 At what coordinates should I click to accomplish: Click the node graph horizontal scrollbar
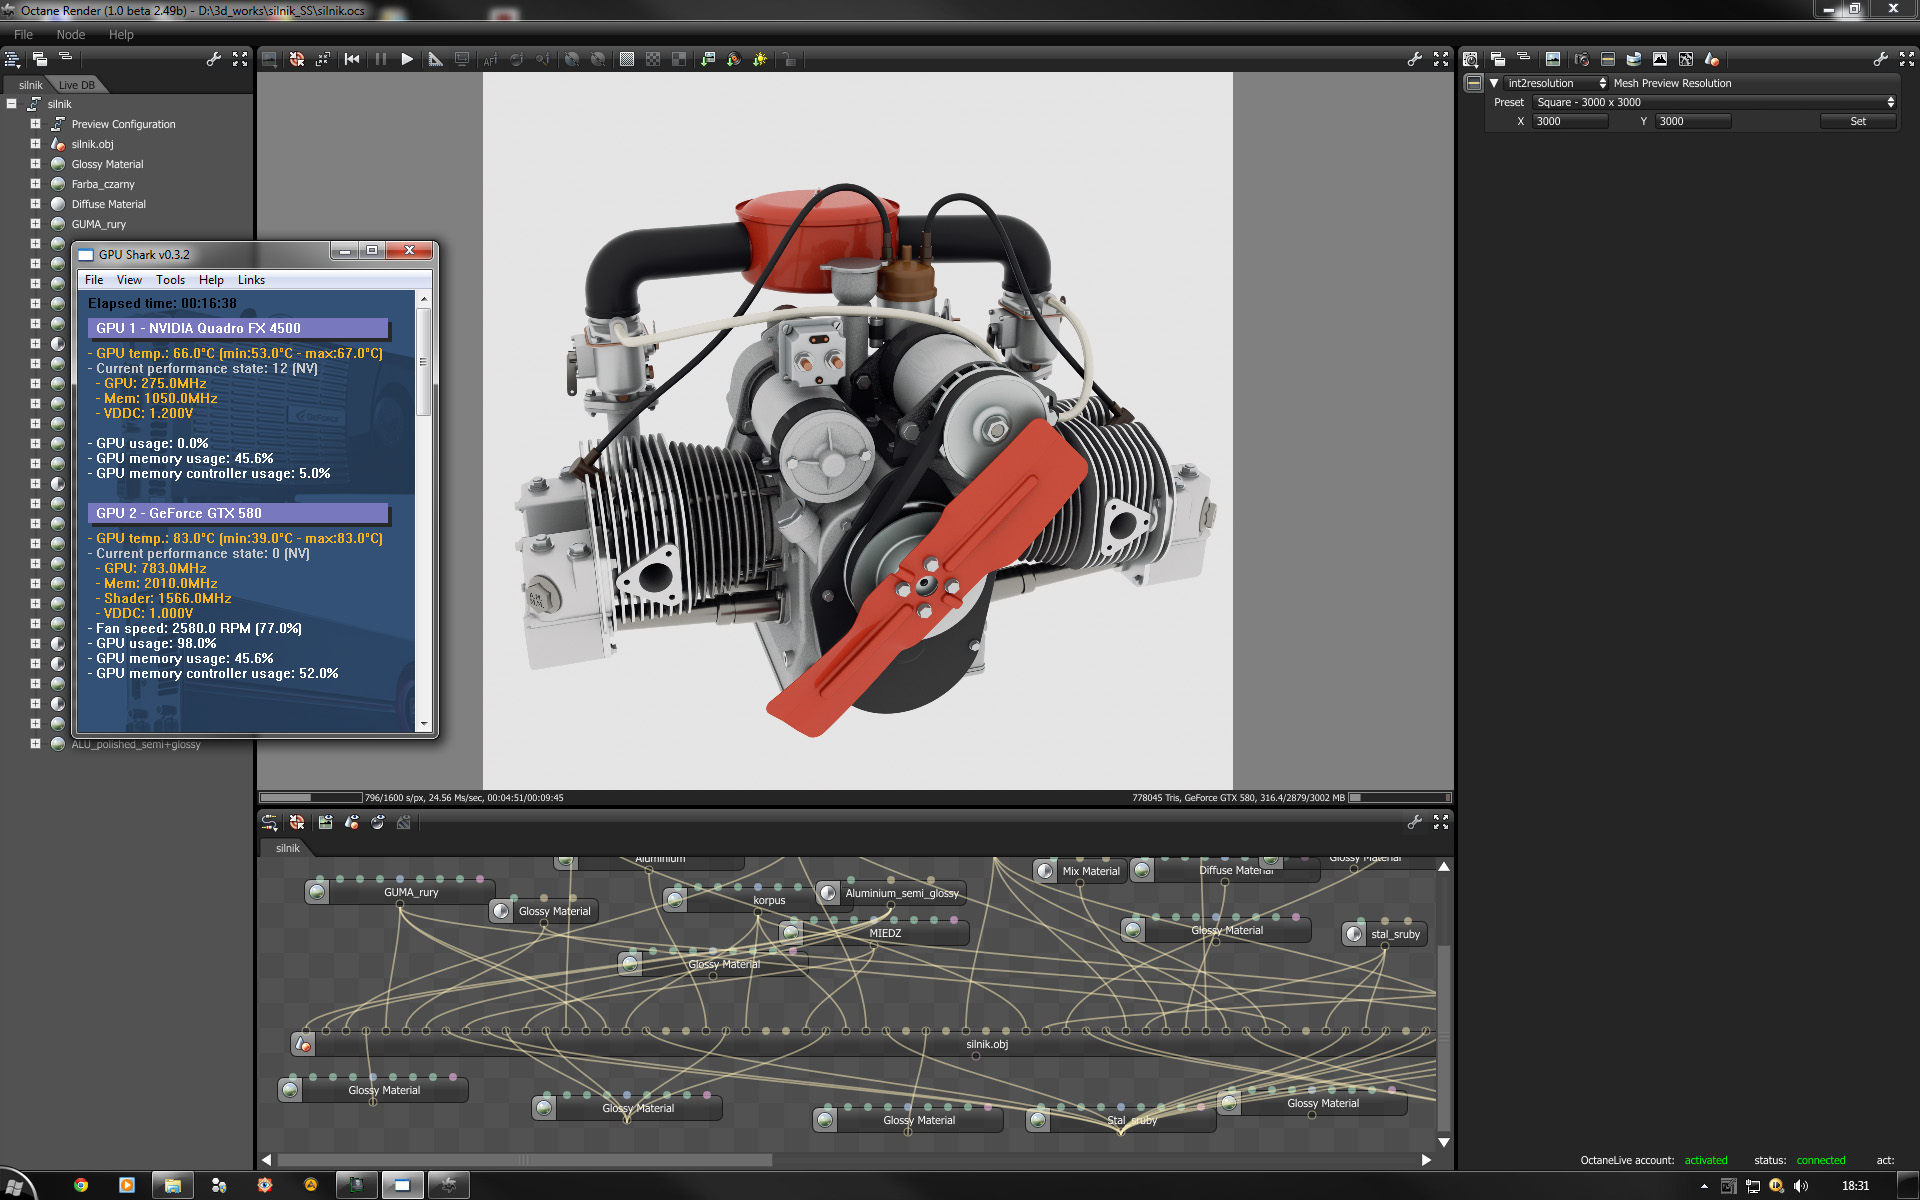524,1160
